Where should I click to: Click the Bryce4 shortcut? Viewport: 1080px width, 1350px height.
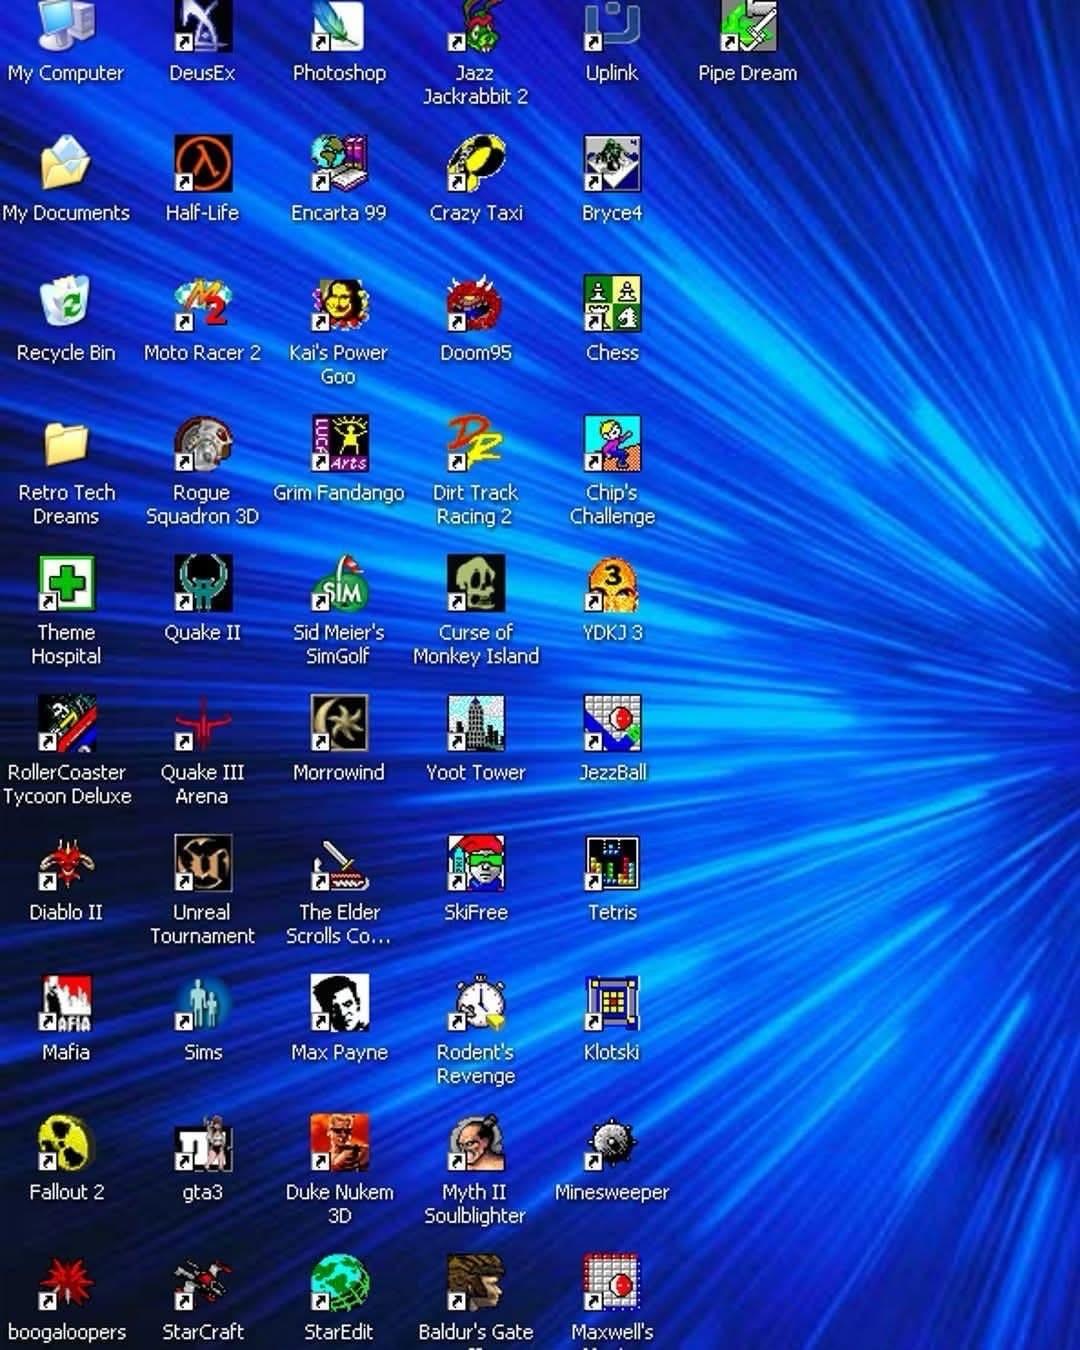coord(612,163)
